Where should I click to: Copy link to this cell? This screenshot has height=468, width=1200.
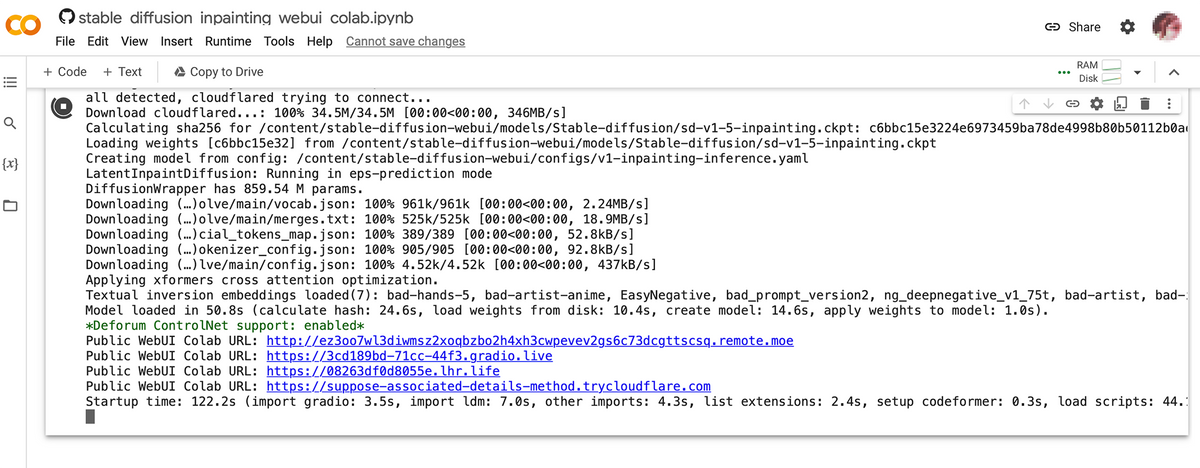[1072, 104]
